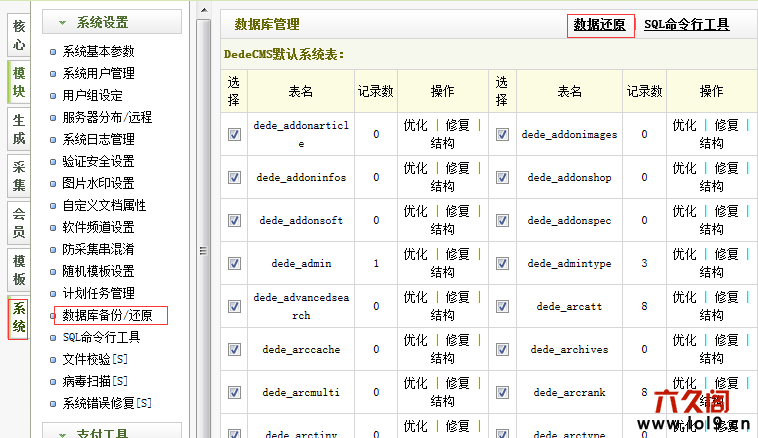Open 服务器分布/远程 in sidebar
The width and height of the screenshot is (758, 438).
click(x=107, y=117)
